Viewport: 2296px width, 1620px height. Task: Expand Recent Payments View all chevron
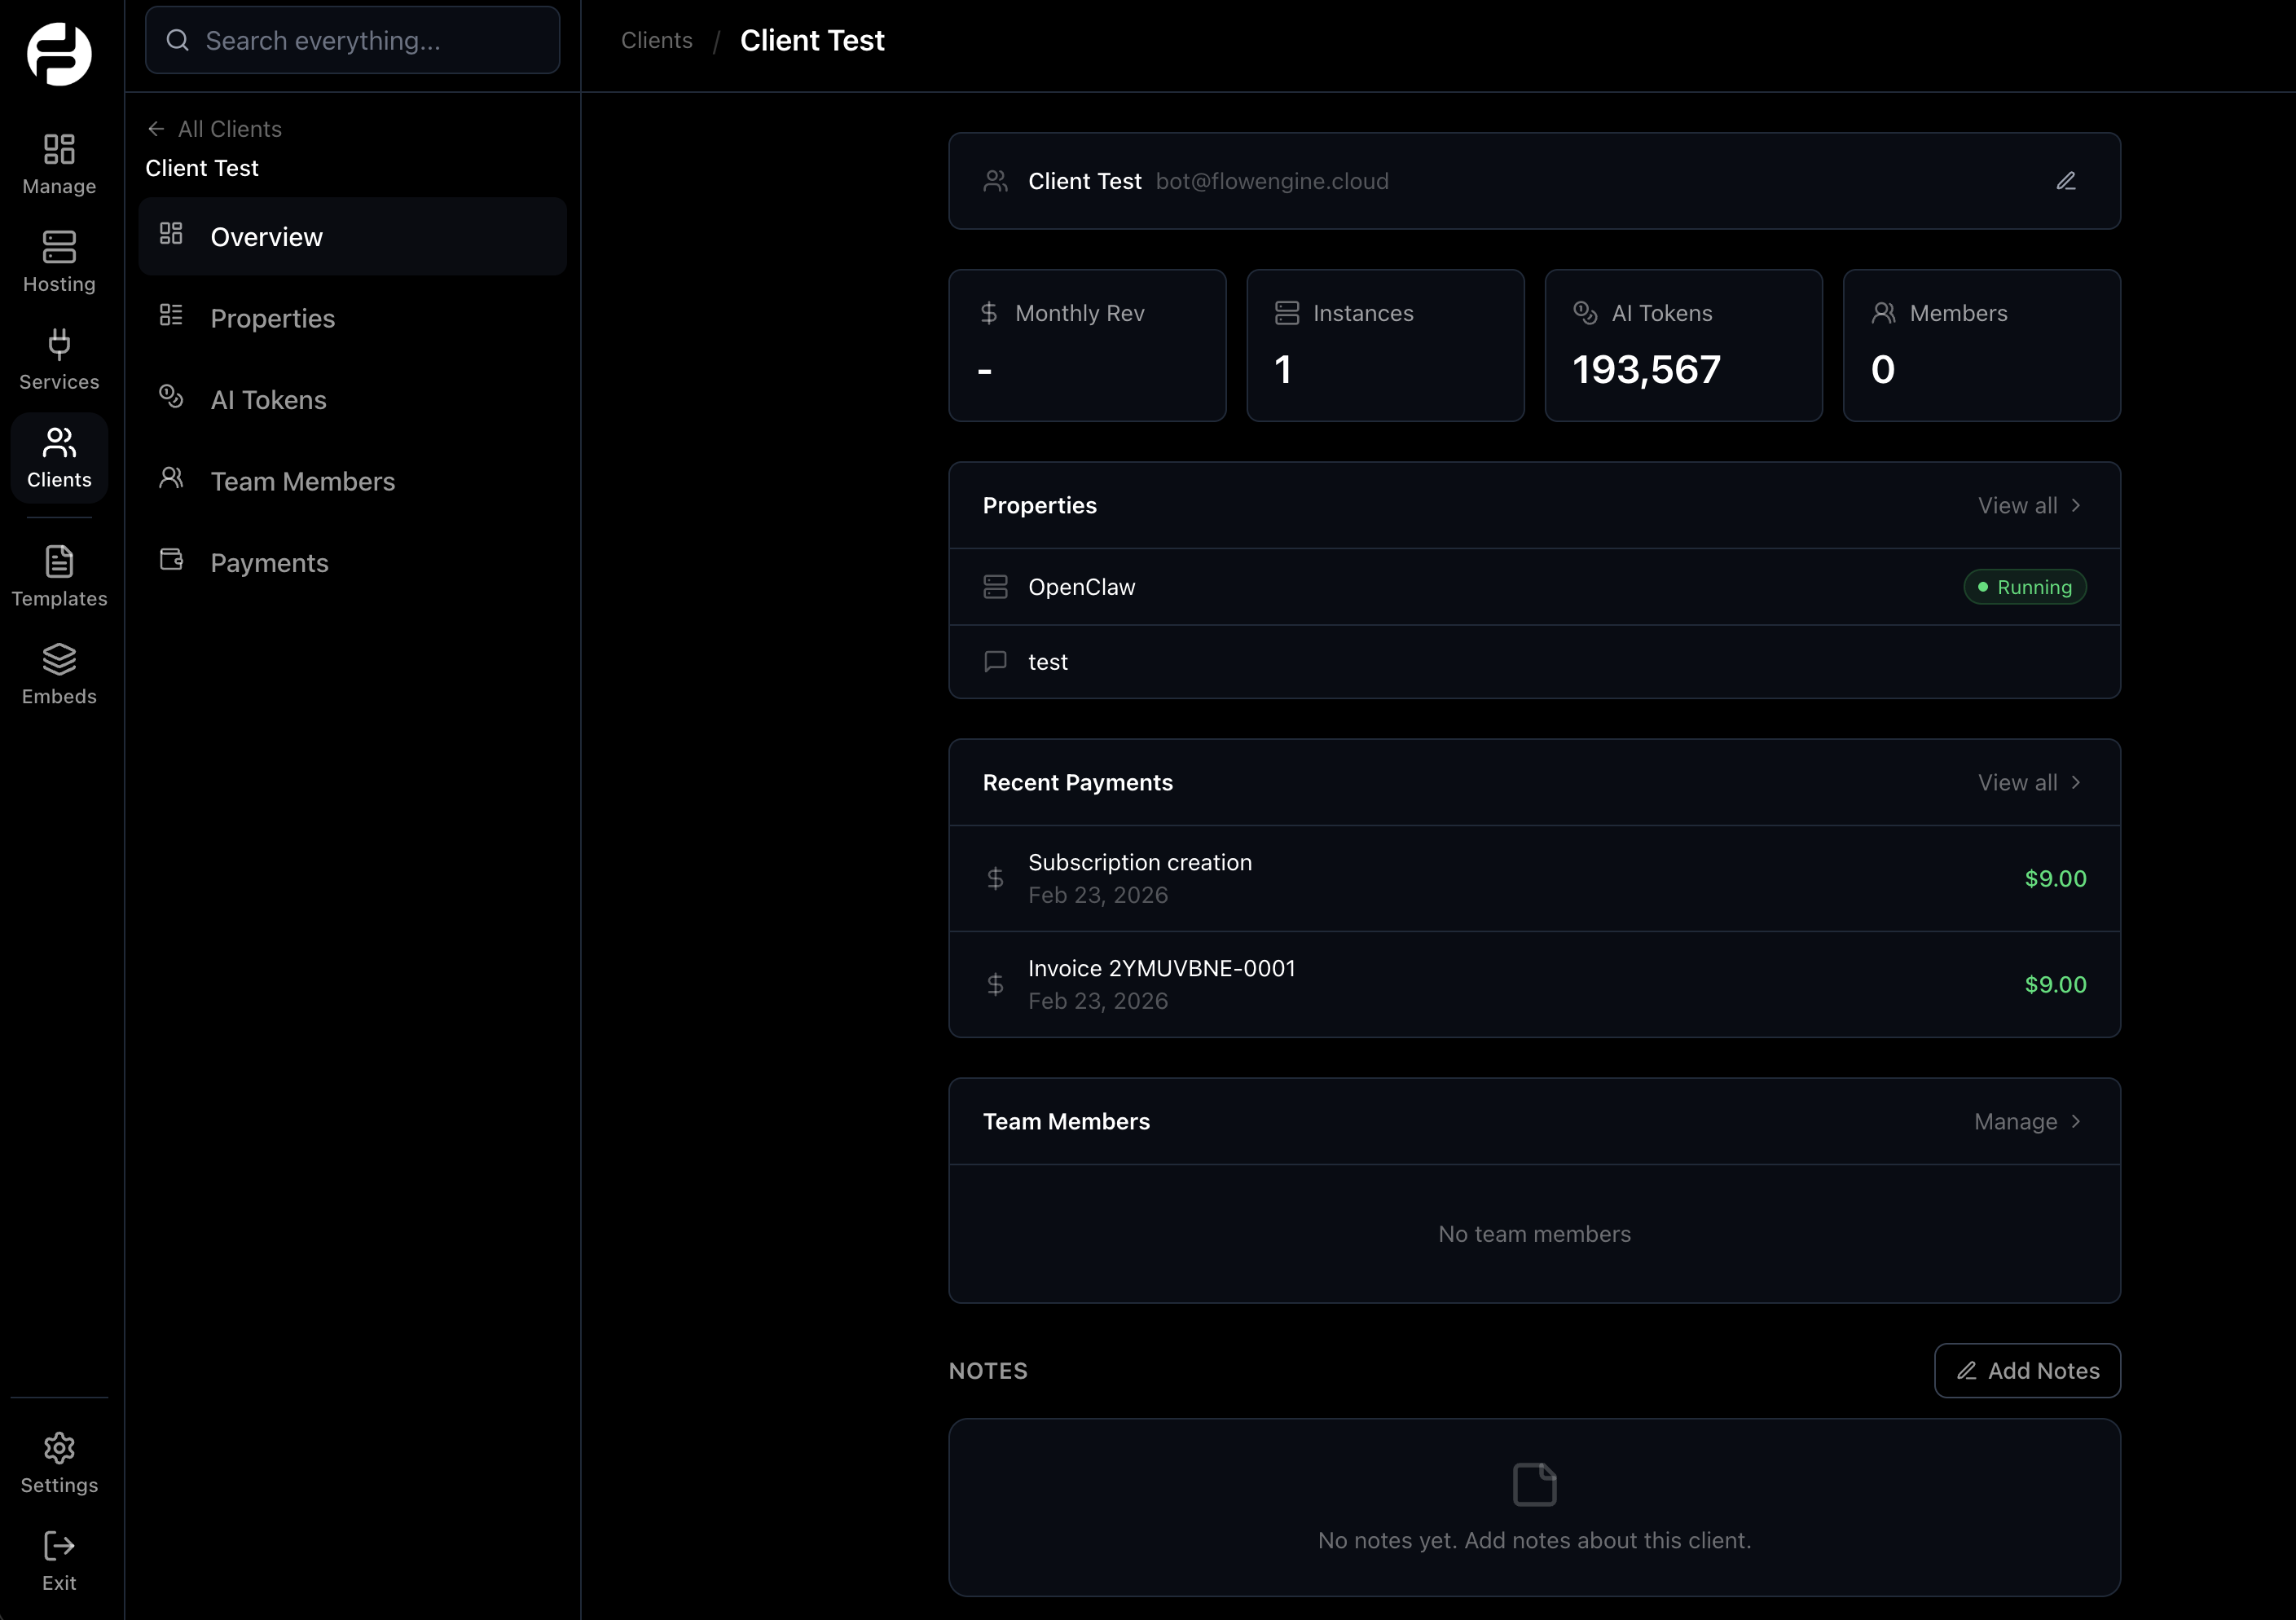coord(2076,783)
